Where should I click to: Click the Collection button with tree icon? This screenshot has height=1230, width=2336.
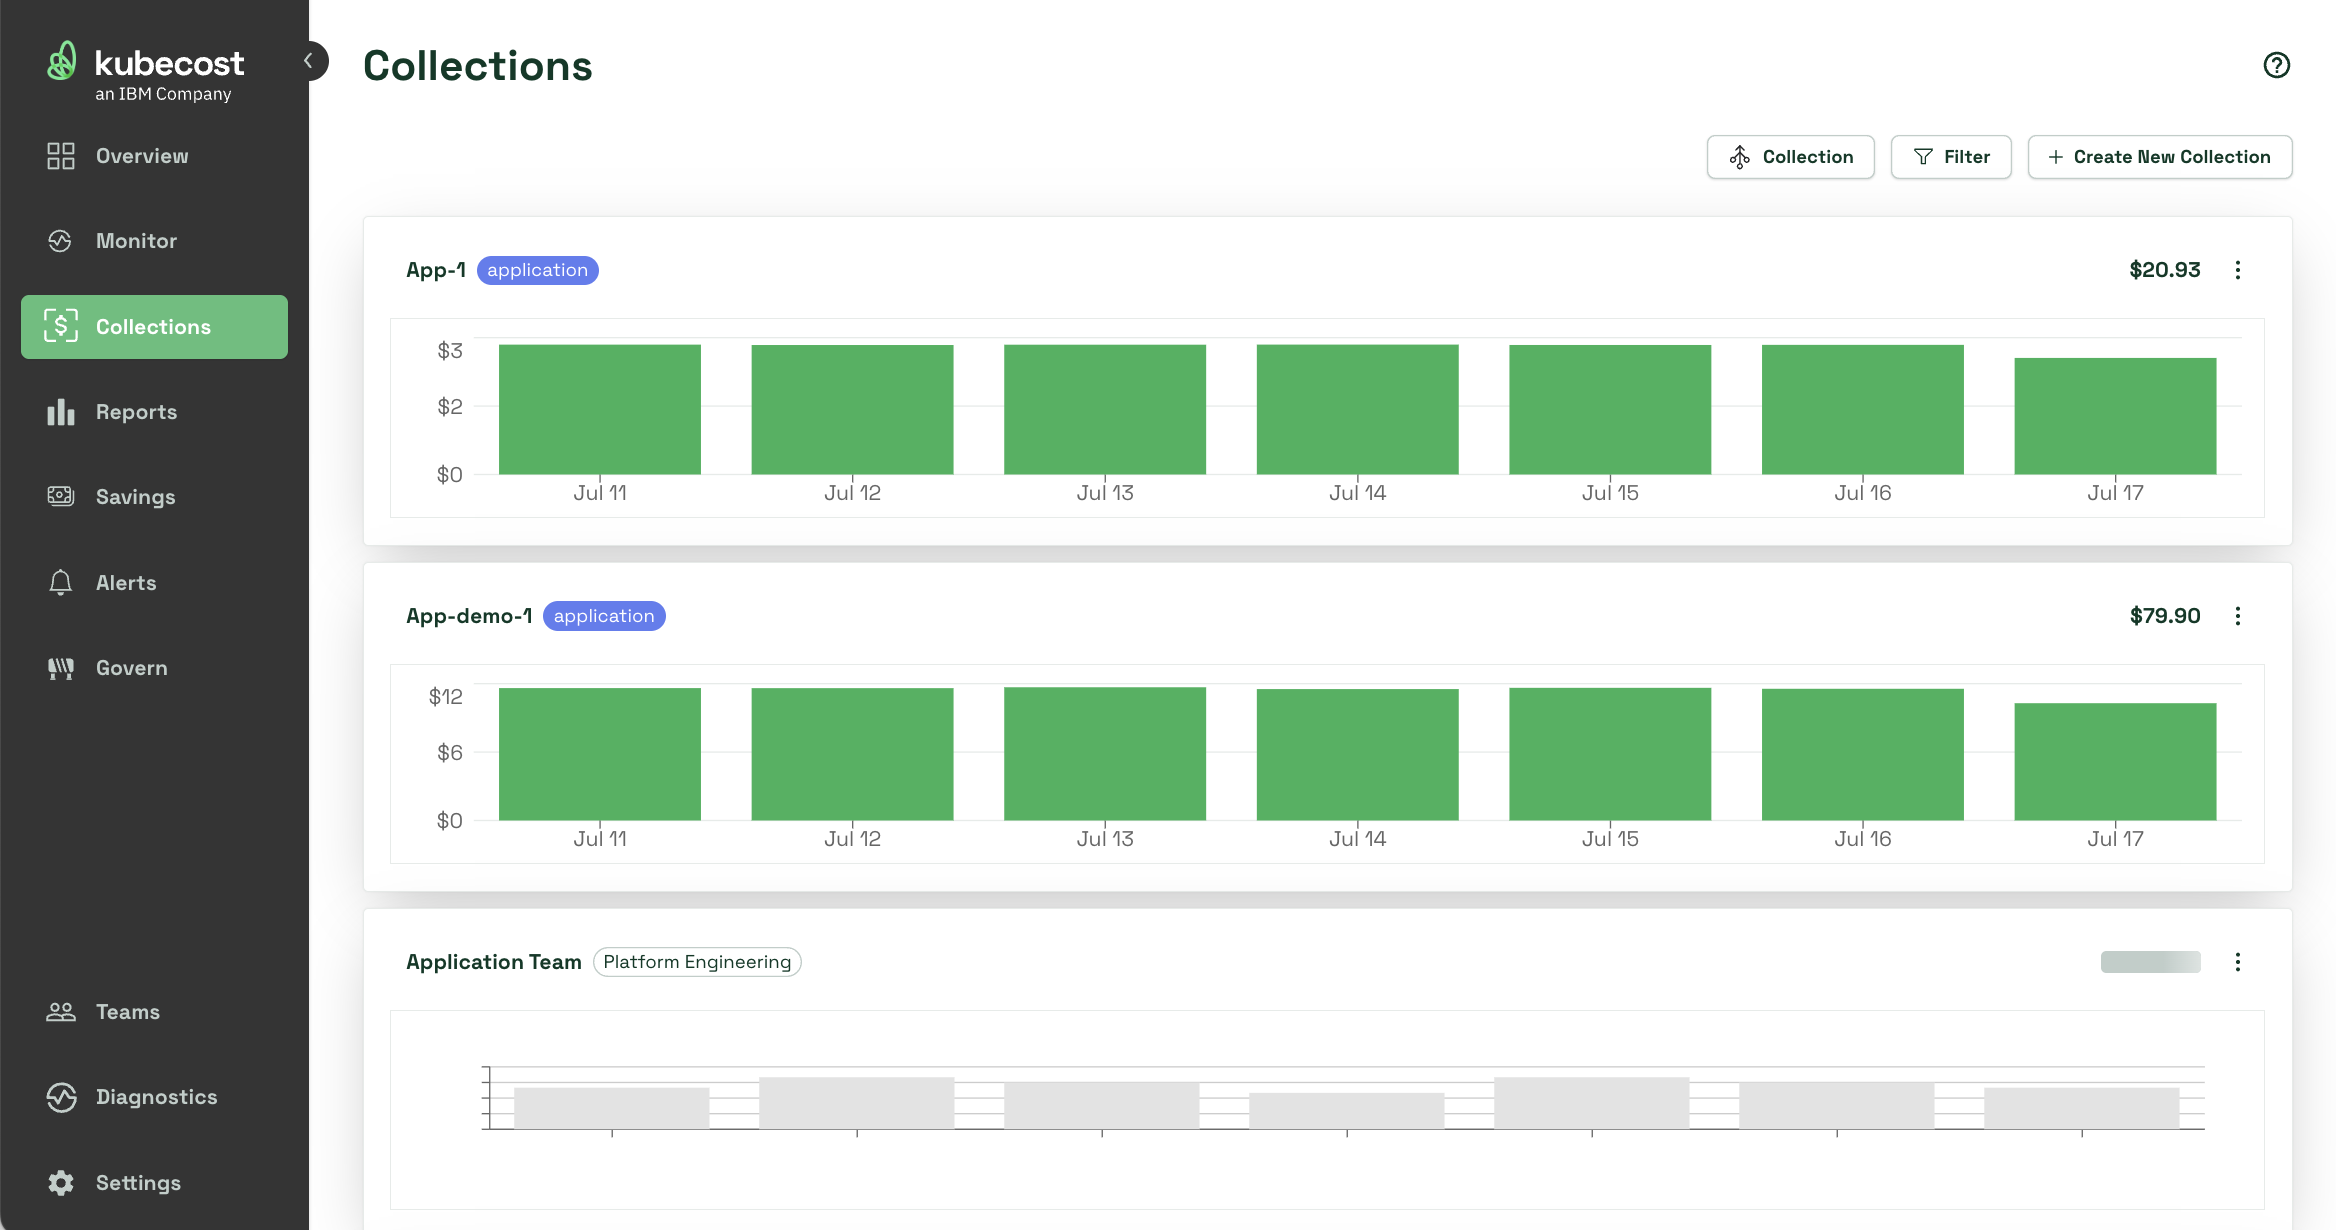[1790, 157]
